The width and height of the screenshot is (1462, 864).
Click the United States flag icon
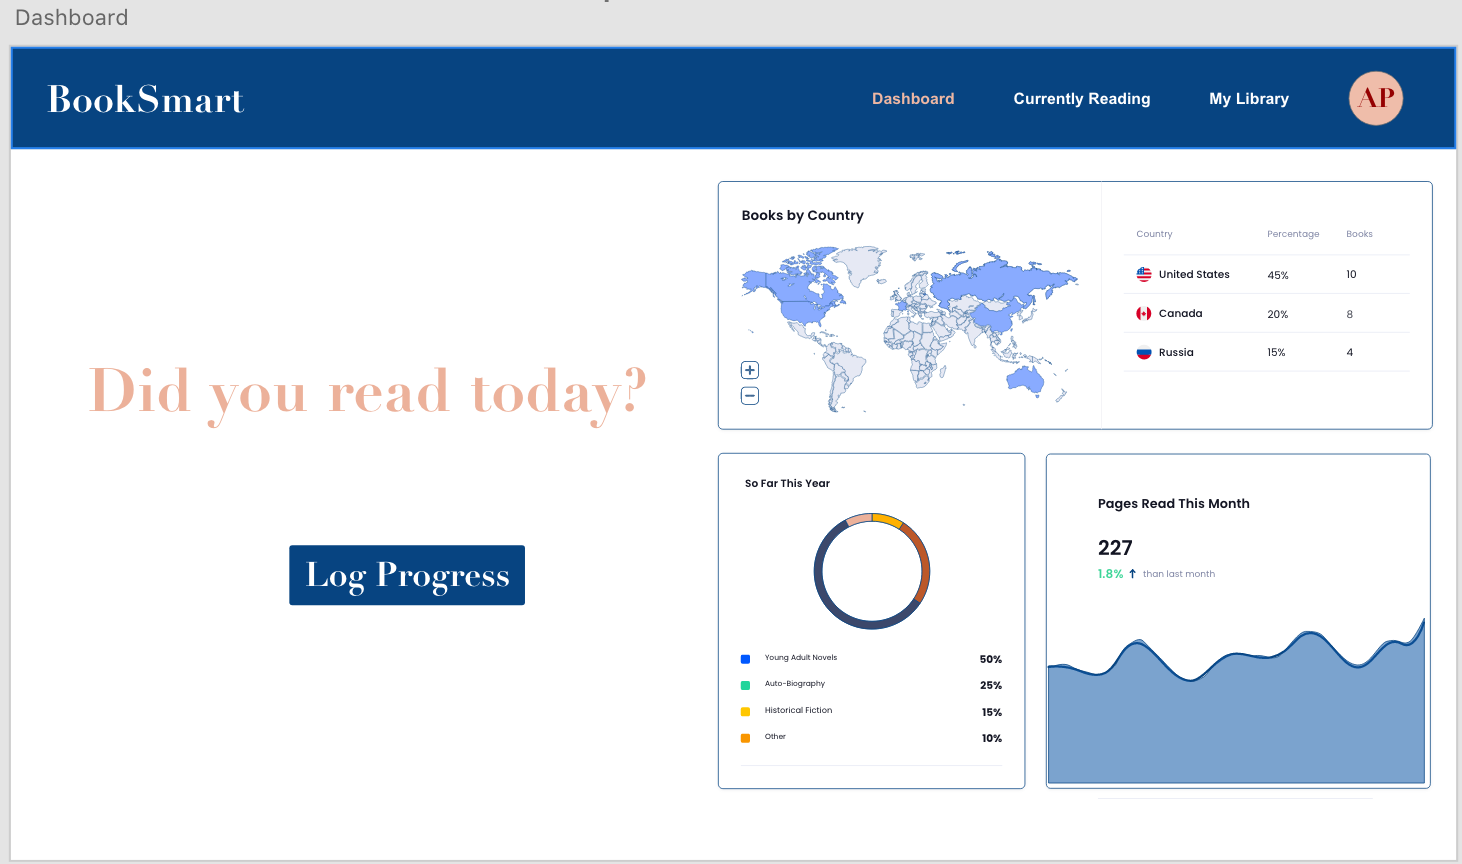1144,274
